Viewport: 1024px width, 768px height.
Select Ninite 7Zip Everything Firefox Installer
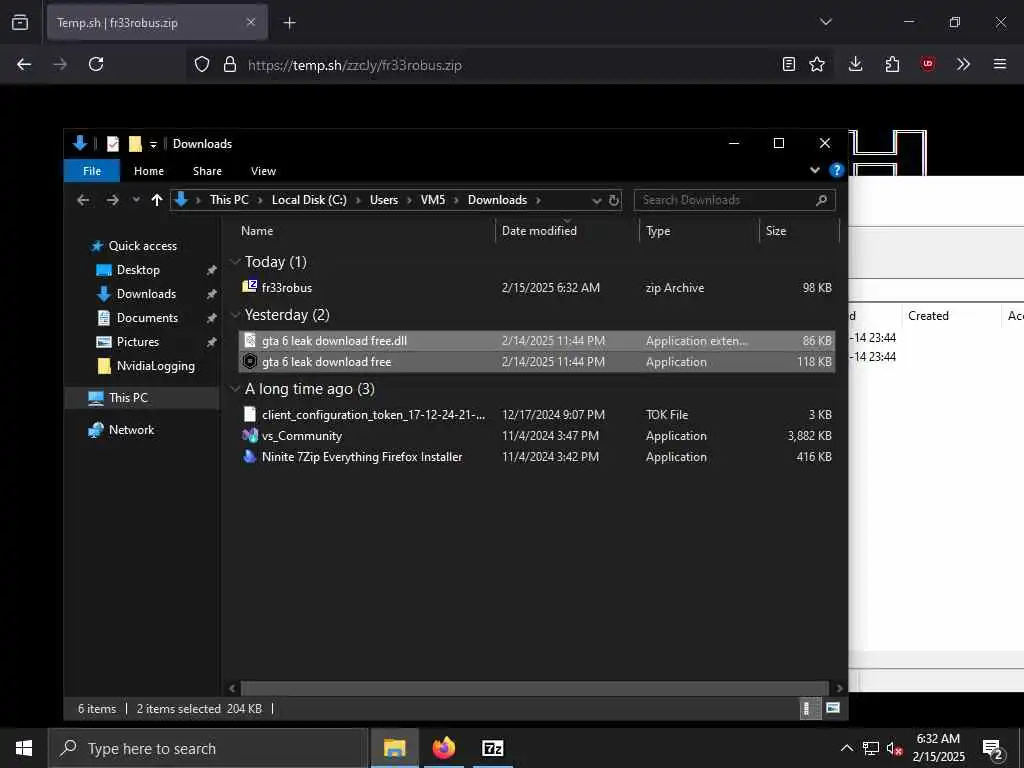click(x=537, y=456)
